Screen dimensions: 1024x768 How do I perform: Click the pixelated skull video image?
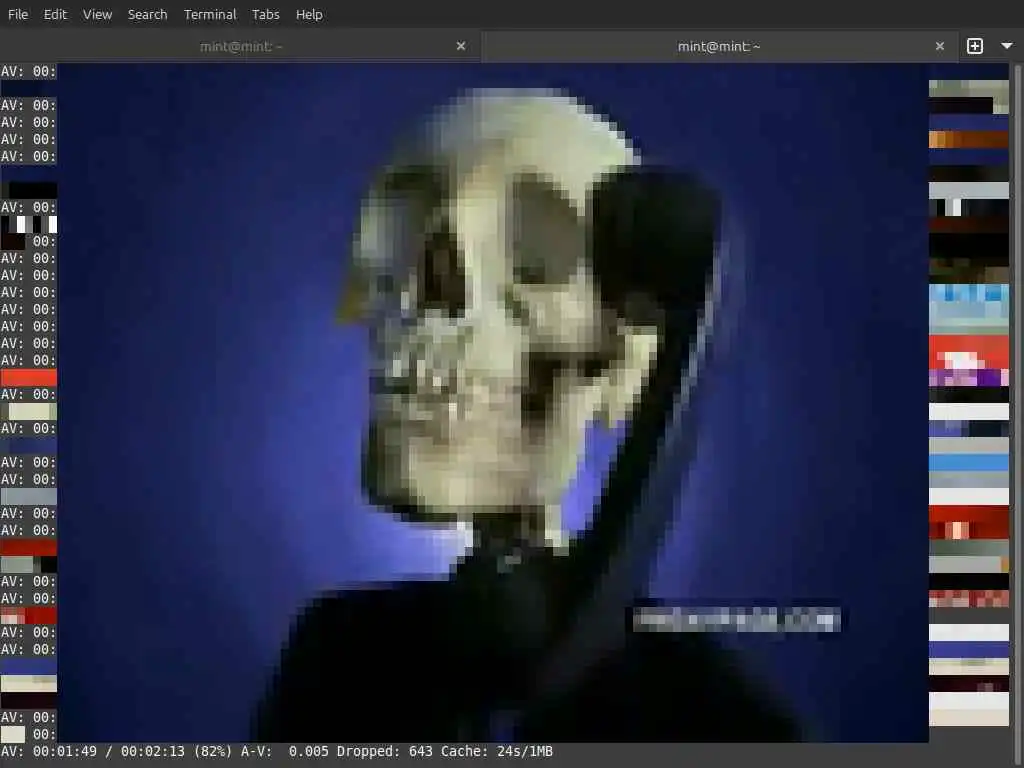coord(493,403)
